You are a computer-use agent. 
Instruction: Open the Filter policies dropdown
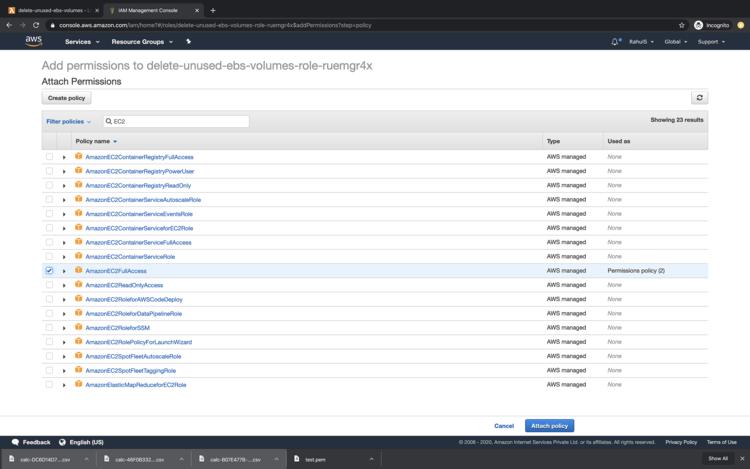click(x=68, y=121)
